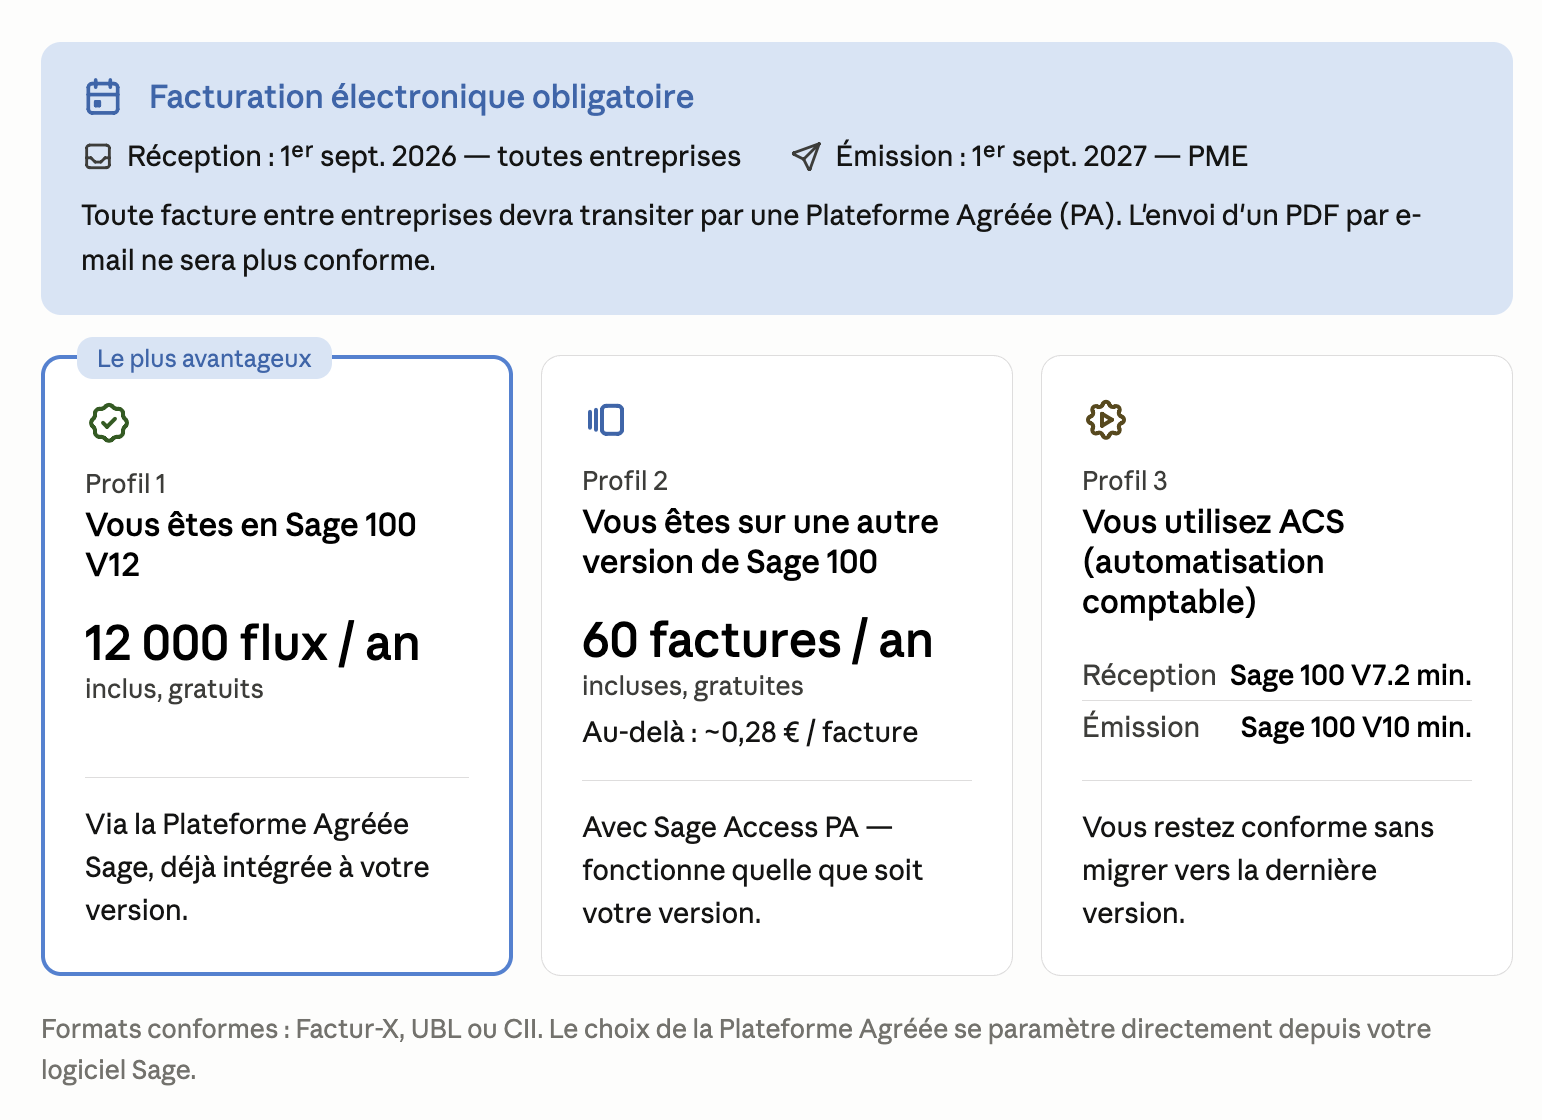Click the Sage 100 V7.2 min. value
The height and width of the screenshot is (1120, 1542).
[x=1350, y=676]
